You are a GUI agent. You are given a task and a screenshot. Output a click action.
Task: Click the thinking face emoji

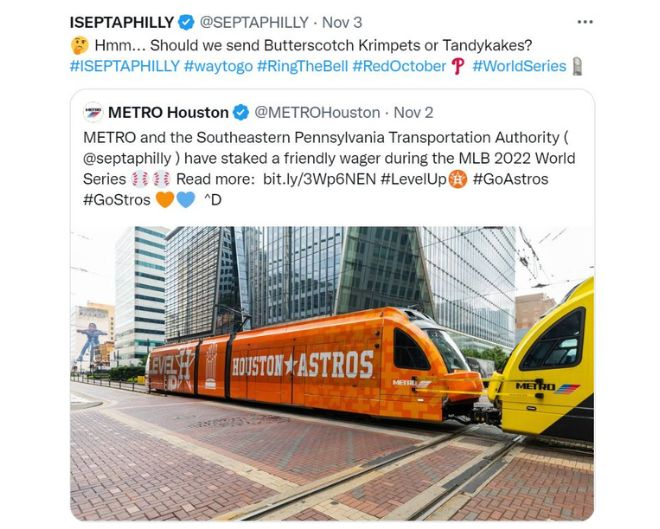80,45
